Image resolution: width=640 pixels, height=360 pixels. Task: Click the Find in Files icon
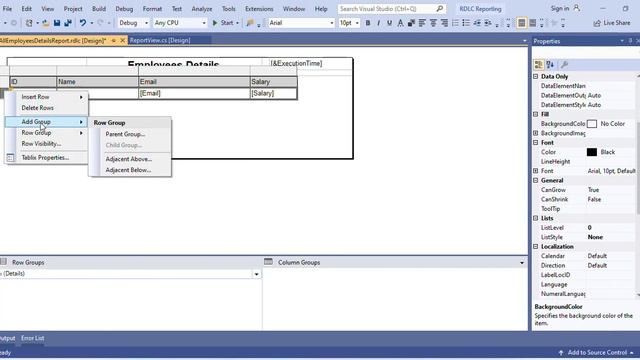[x=250, y=23]
